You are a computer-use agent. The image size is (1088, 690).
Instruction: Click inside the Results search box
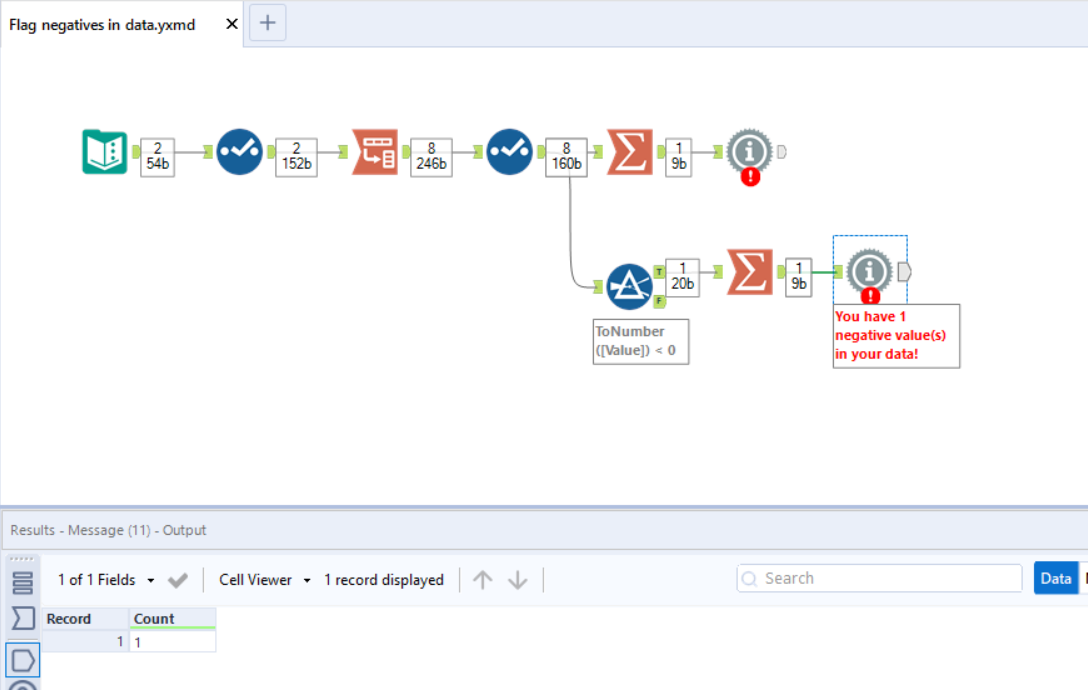click(878, 577)
